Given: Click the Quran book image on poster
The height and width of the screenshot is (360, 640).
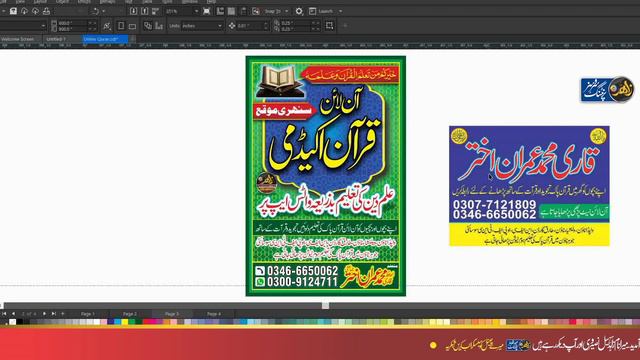Looking at the screenshot, I should tap(280, 81).
